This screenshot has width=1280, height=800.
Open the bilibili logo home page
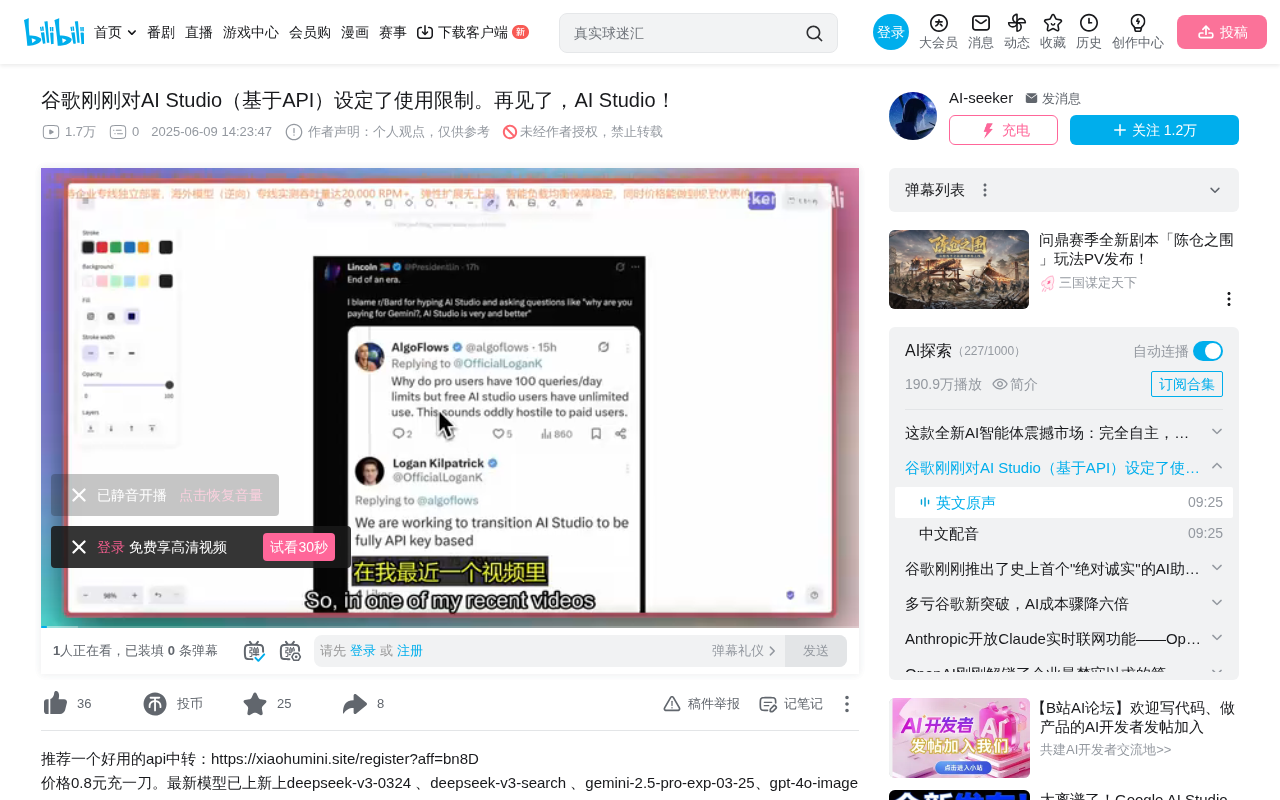(x=54, y=32)
